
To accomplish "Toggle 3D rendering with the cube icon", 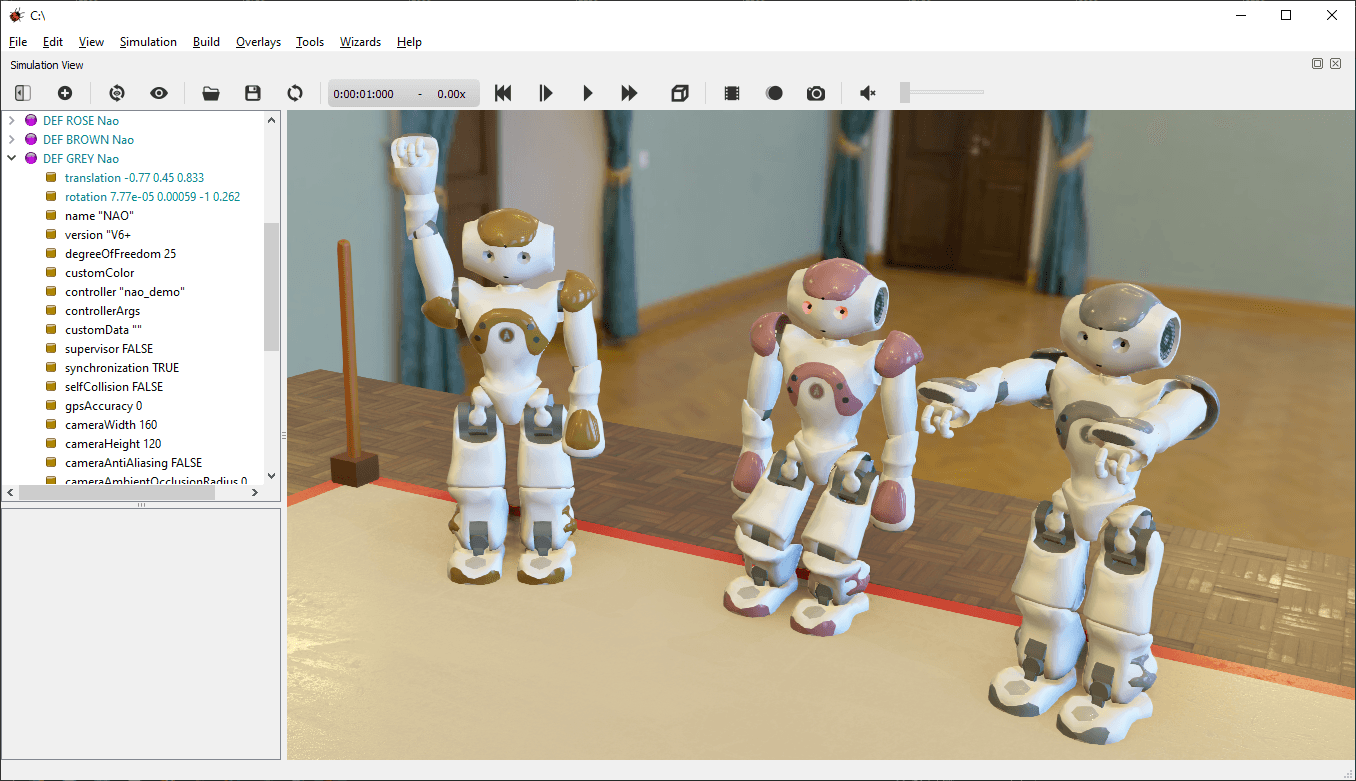I will pos(680,93).
